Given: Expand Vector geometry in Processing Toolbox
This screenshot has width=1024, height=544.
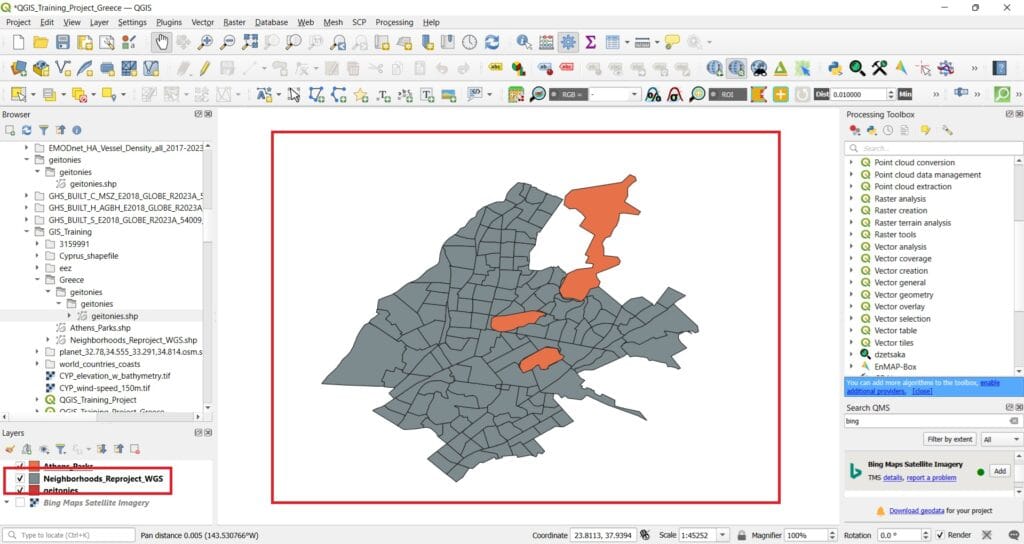Looking at the screenshot, I should point(851,295).
